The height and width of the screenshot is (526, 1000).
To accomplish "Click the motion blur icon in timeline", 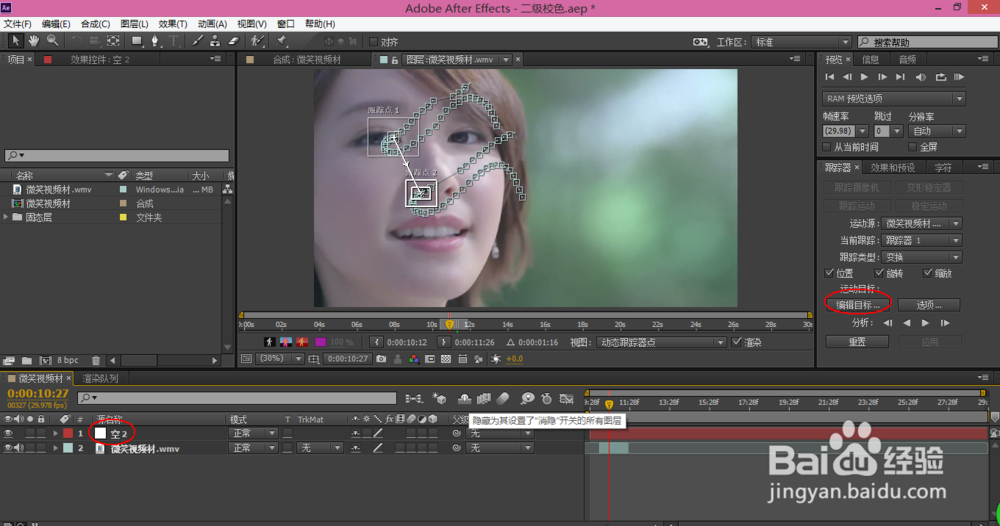I will coord(503,398).
